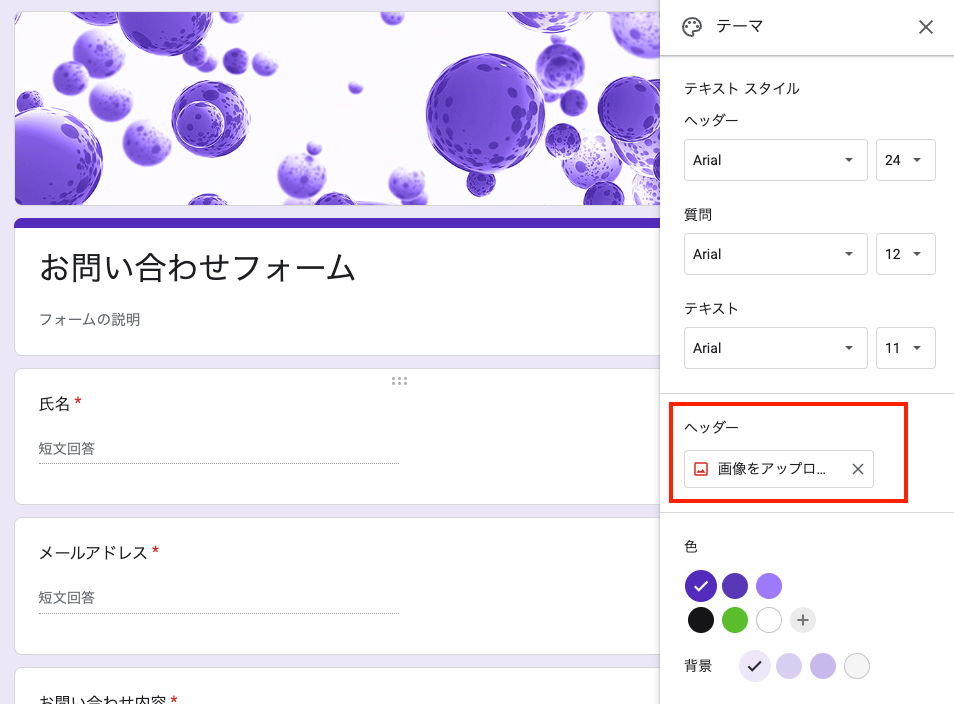Close the テーマ panel
The height and width of the screenshot is (704, 954).
point(926,27)
